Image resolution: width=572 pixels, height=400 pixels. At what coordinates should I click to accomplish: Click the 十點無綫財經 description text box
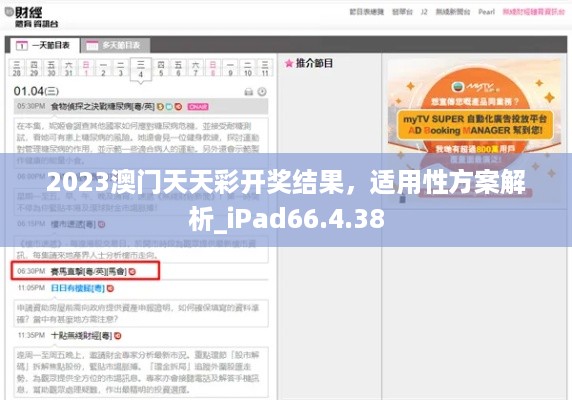tap(141, 372)
